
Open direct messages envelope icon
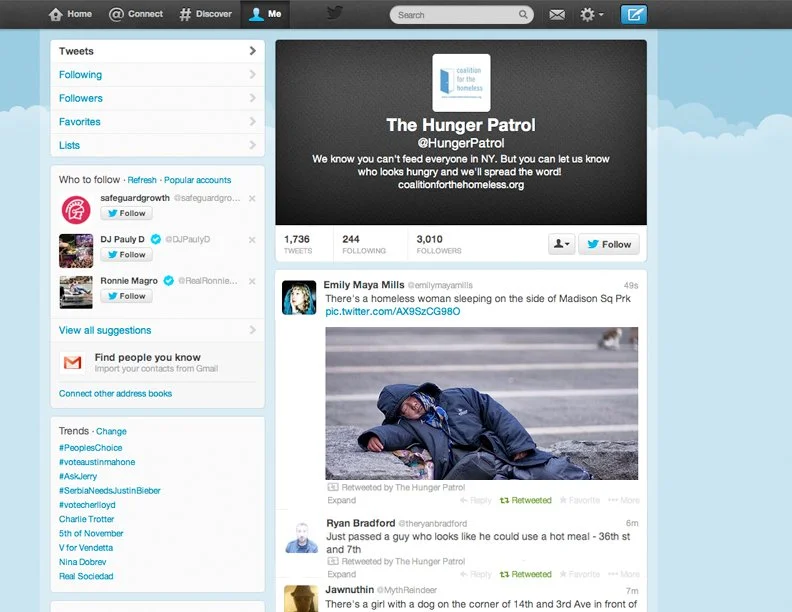point(557,15)
